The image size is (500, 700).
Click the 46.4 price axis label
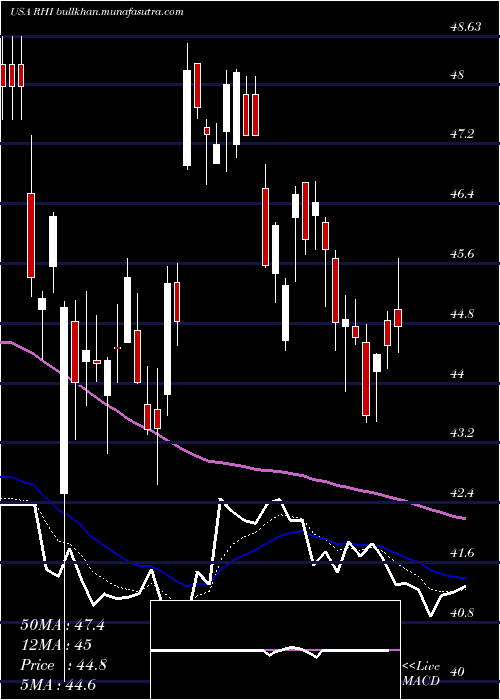tap(462, 194)
